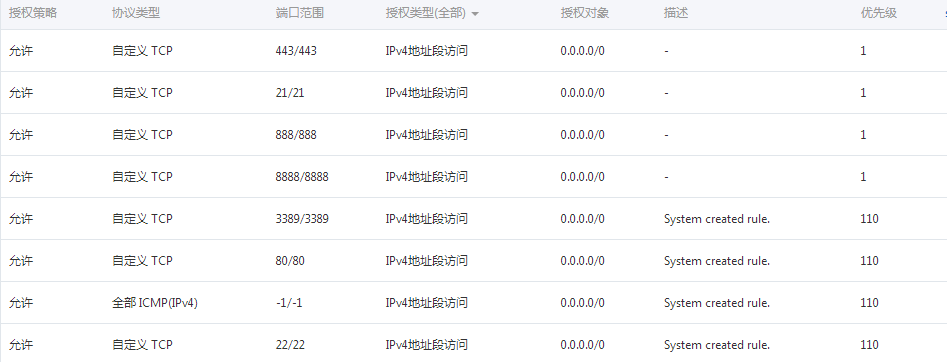
Task: Click IPv4地址段访问 in the 8888/8888 row
Action: pos(426,176)
